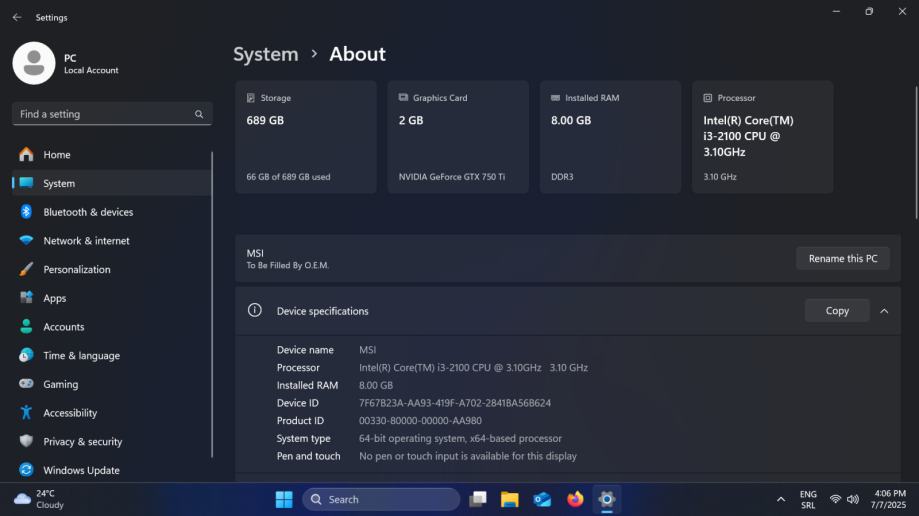Show hidden system tray icons
This screenshot has height=516, width=919.
780,499
